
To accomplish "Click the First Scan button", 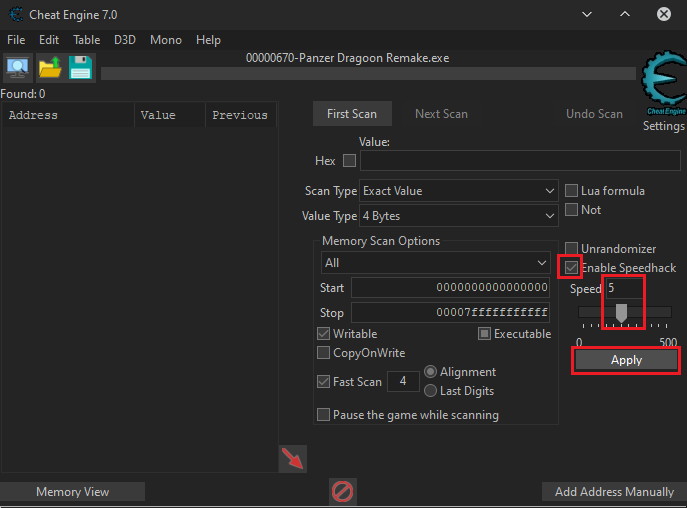I will [352, 114].
